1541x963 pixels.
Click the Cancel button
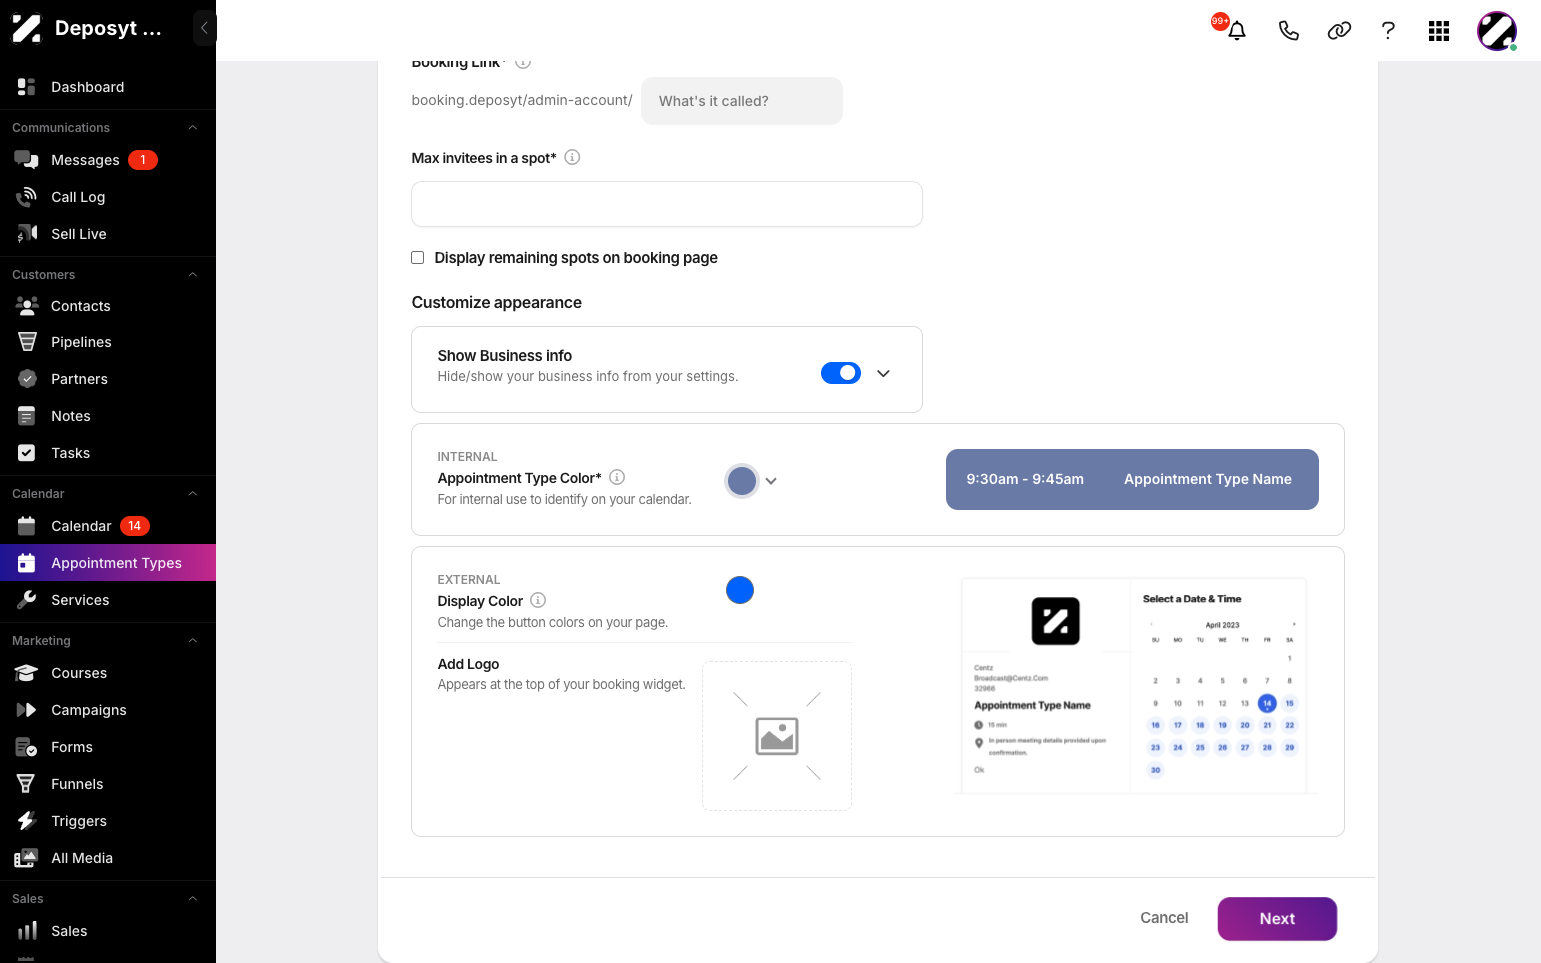1164,918
